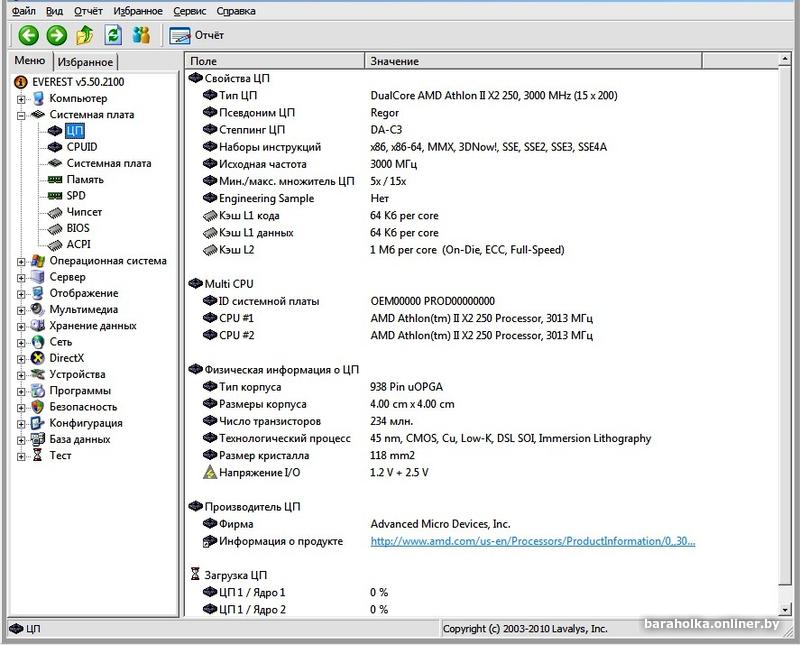The width and height of the screenshot is (800, 645).
Task: Click the green Forward arrow toolbar icon
Action: (57, 36)
